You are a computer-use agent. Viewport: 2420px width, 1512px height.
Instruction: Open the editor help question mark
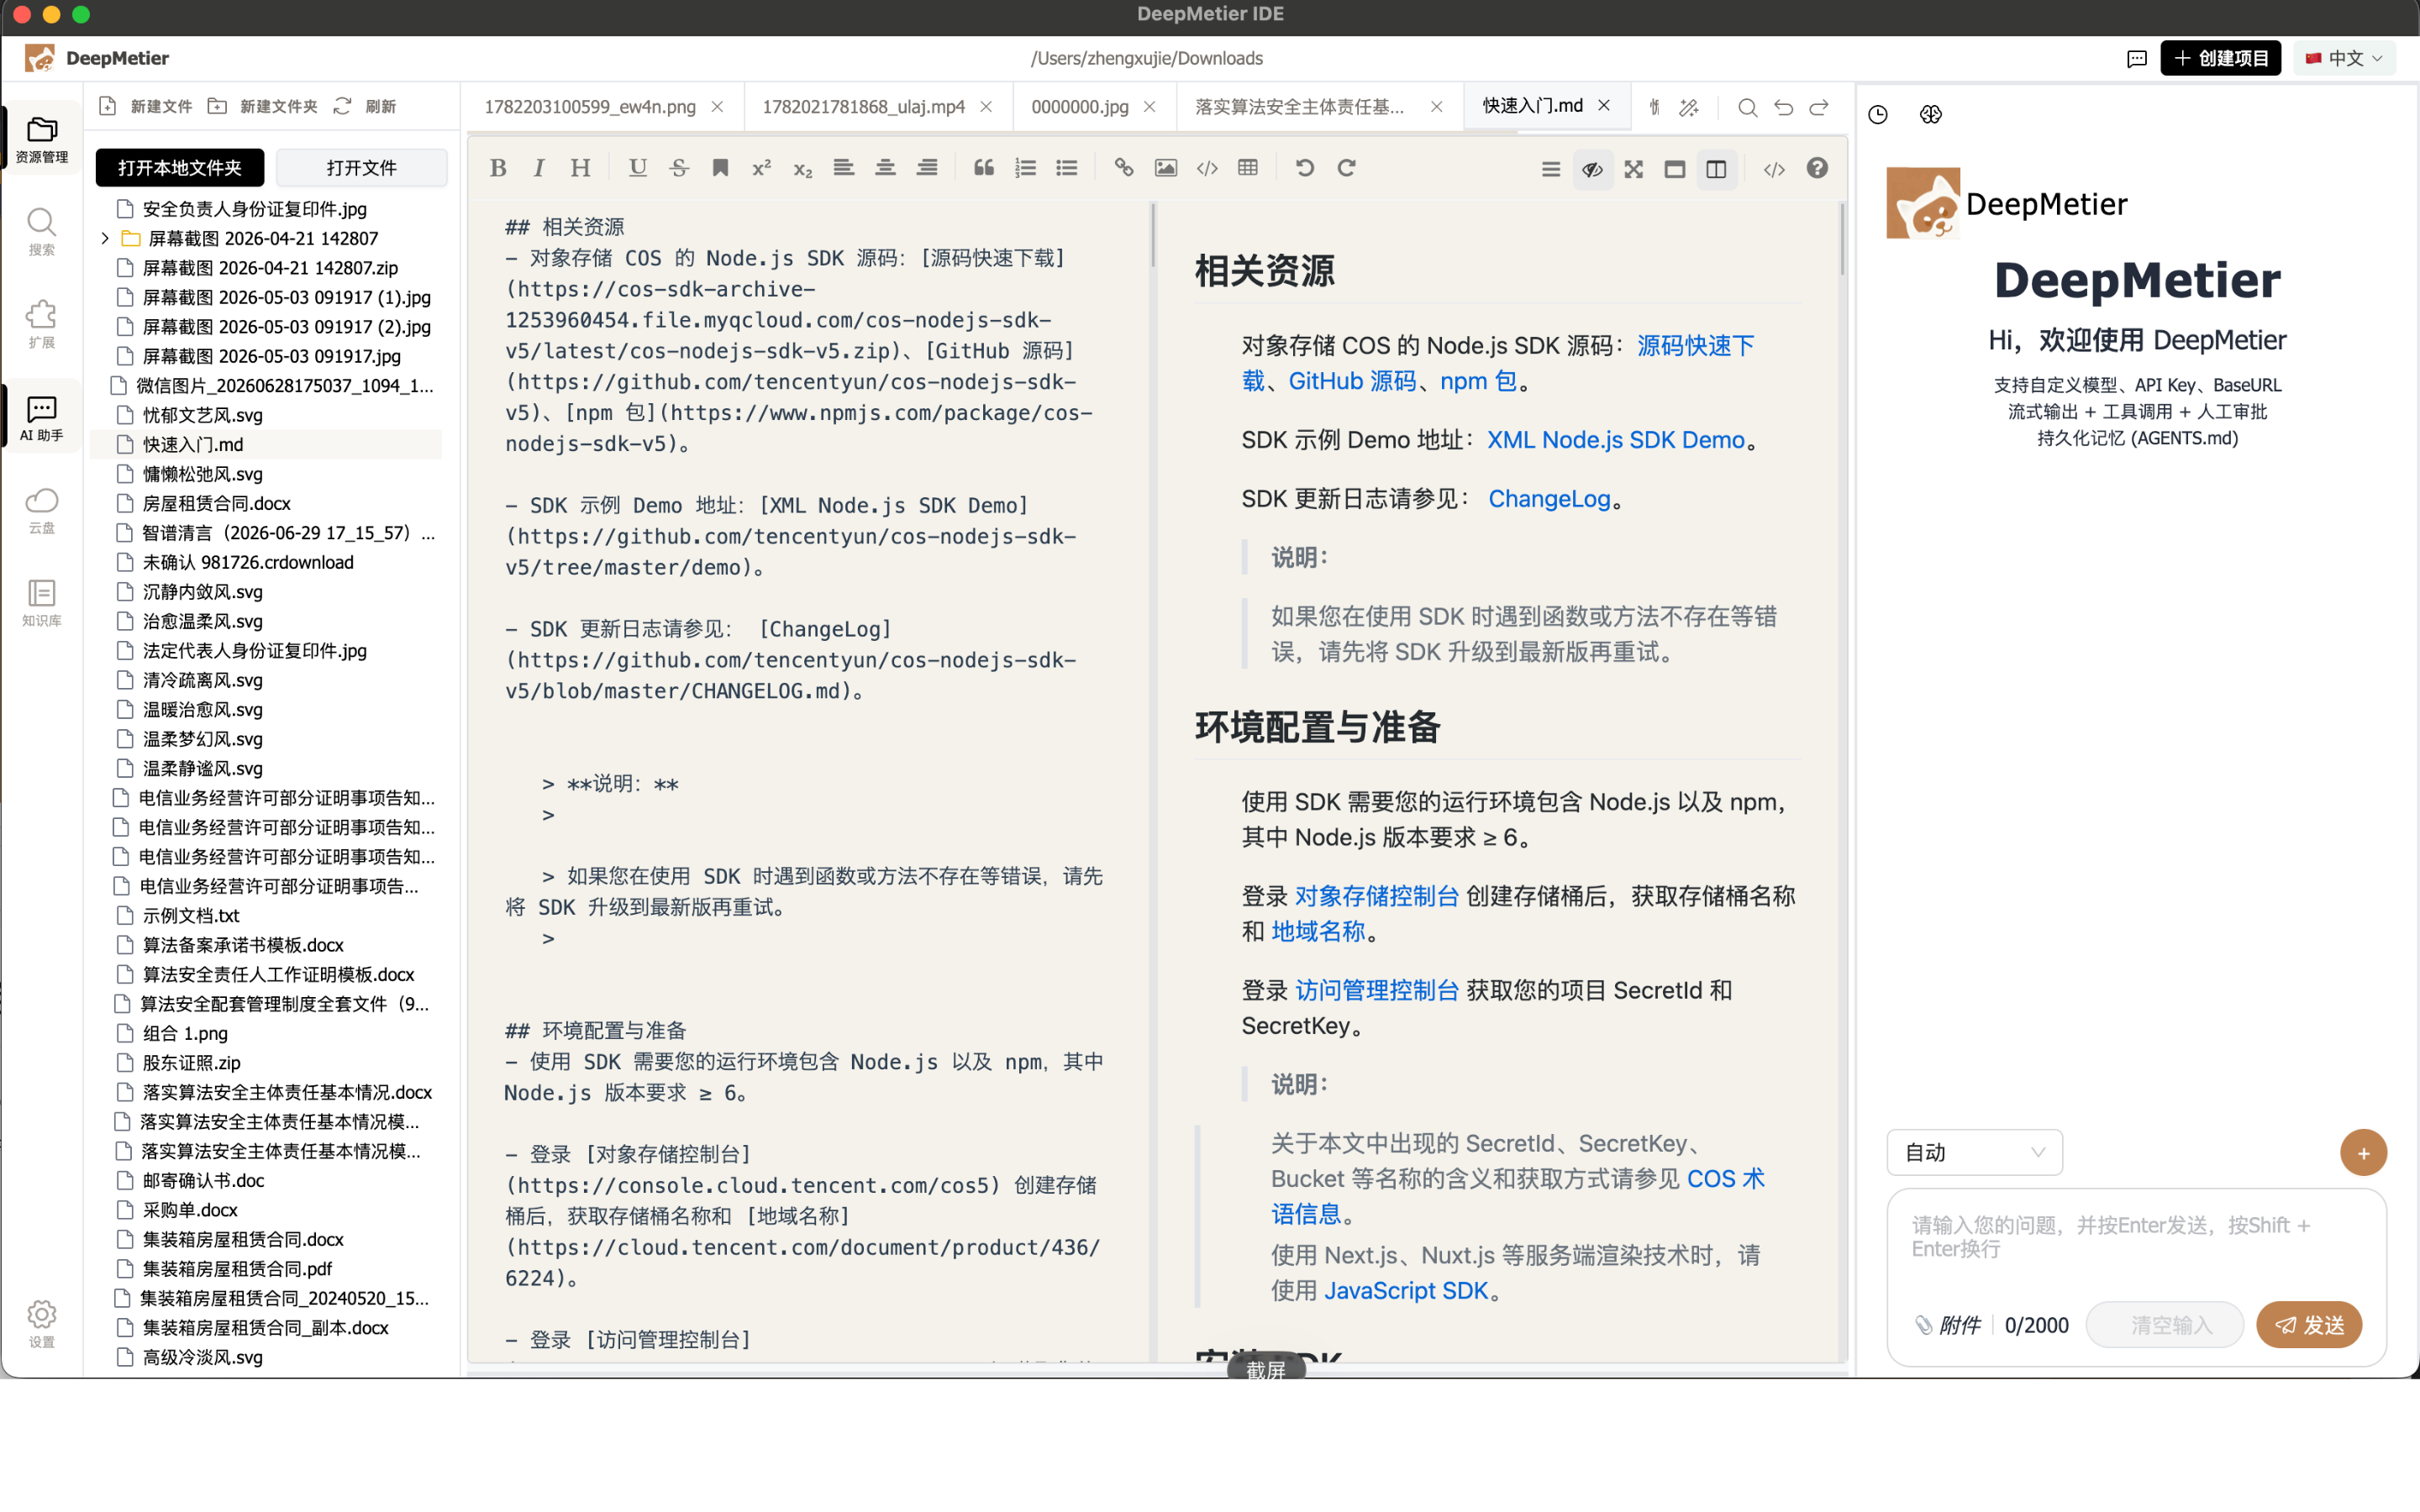coord(1817,168)
